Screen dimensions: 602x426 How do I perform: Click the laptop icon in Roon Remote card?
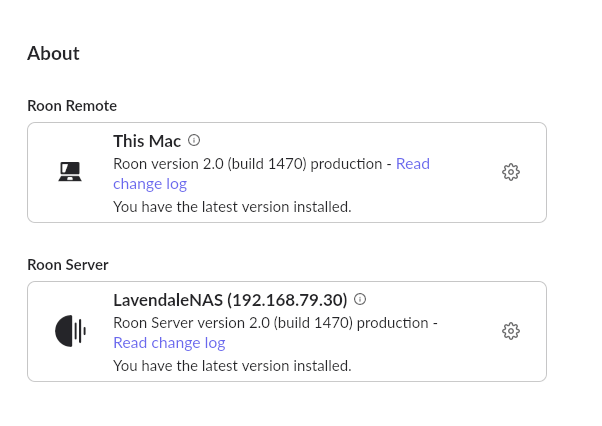[x=70, y=172]
